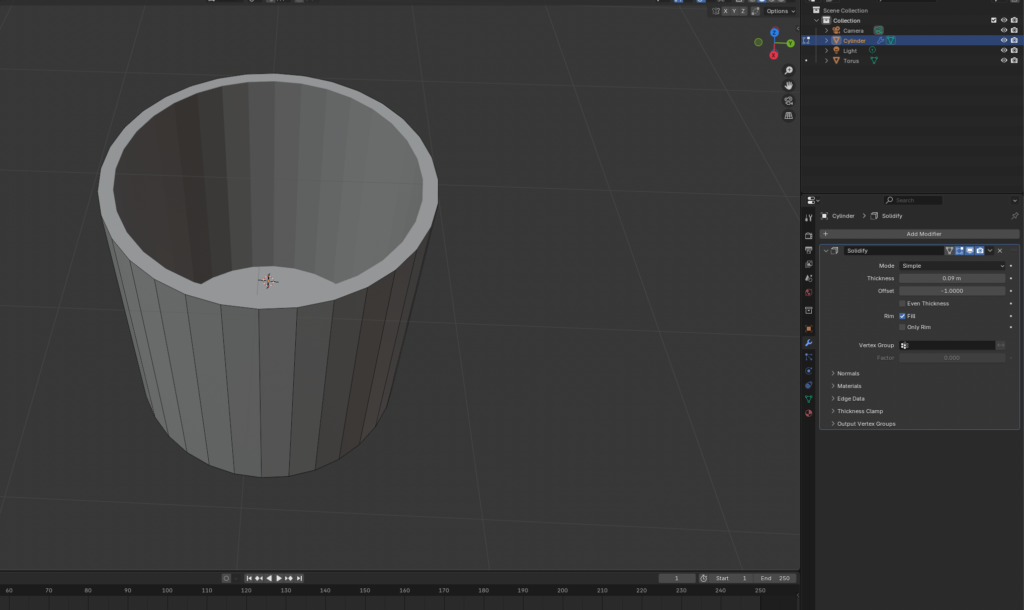The width and height of the screenshot is (1024, 610).
Task: Hide the Torus in the viewport
Action: coord(1003,61)
